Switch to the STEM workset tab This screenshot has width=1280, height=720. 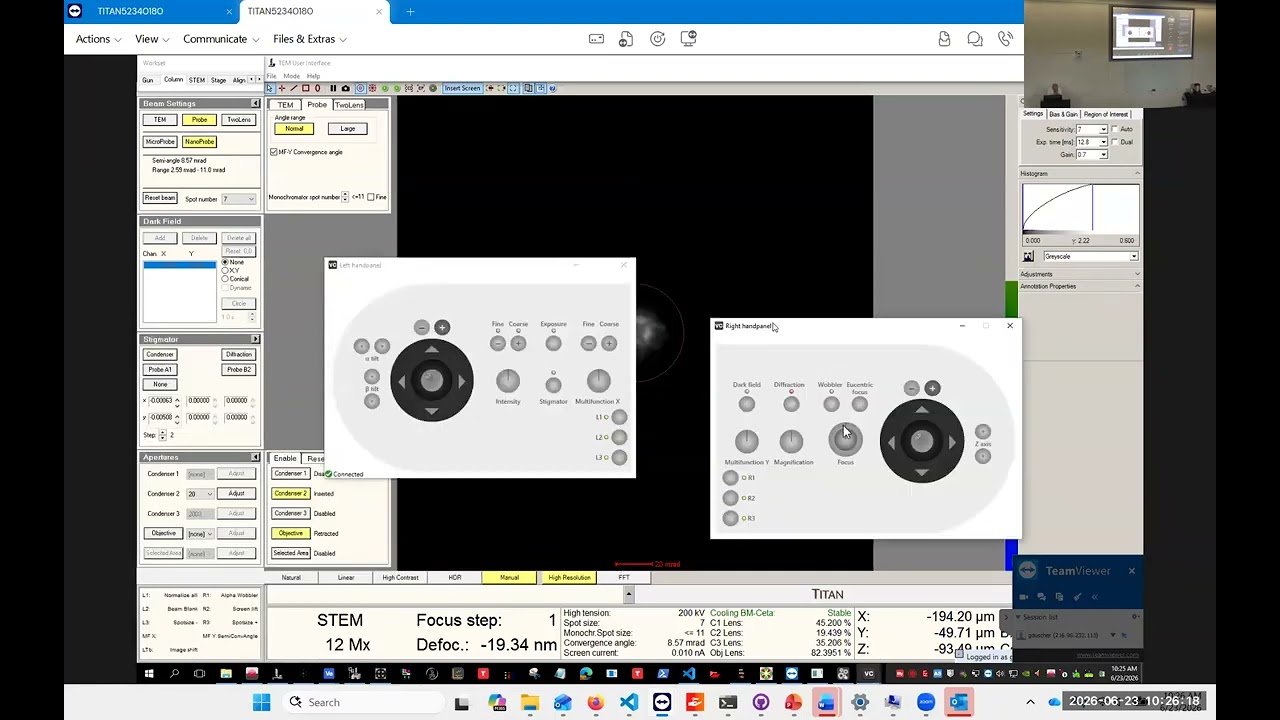tap(197, 80)
